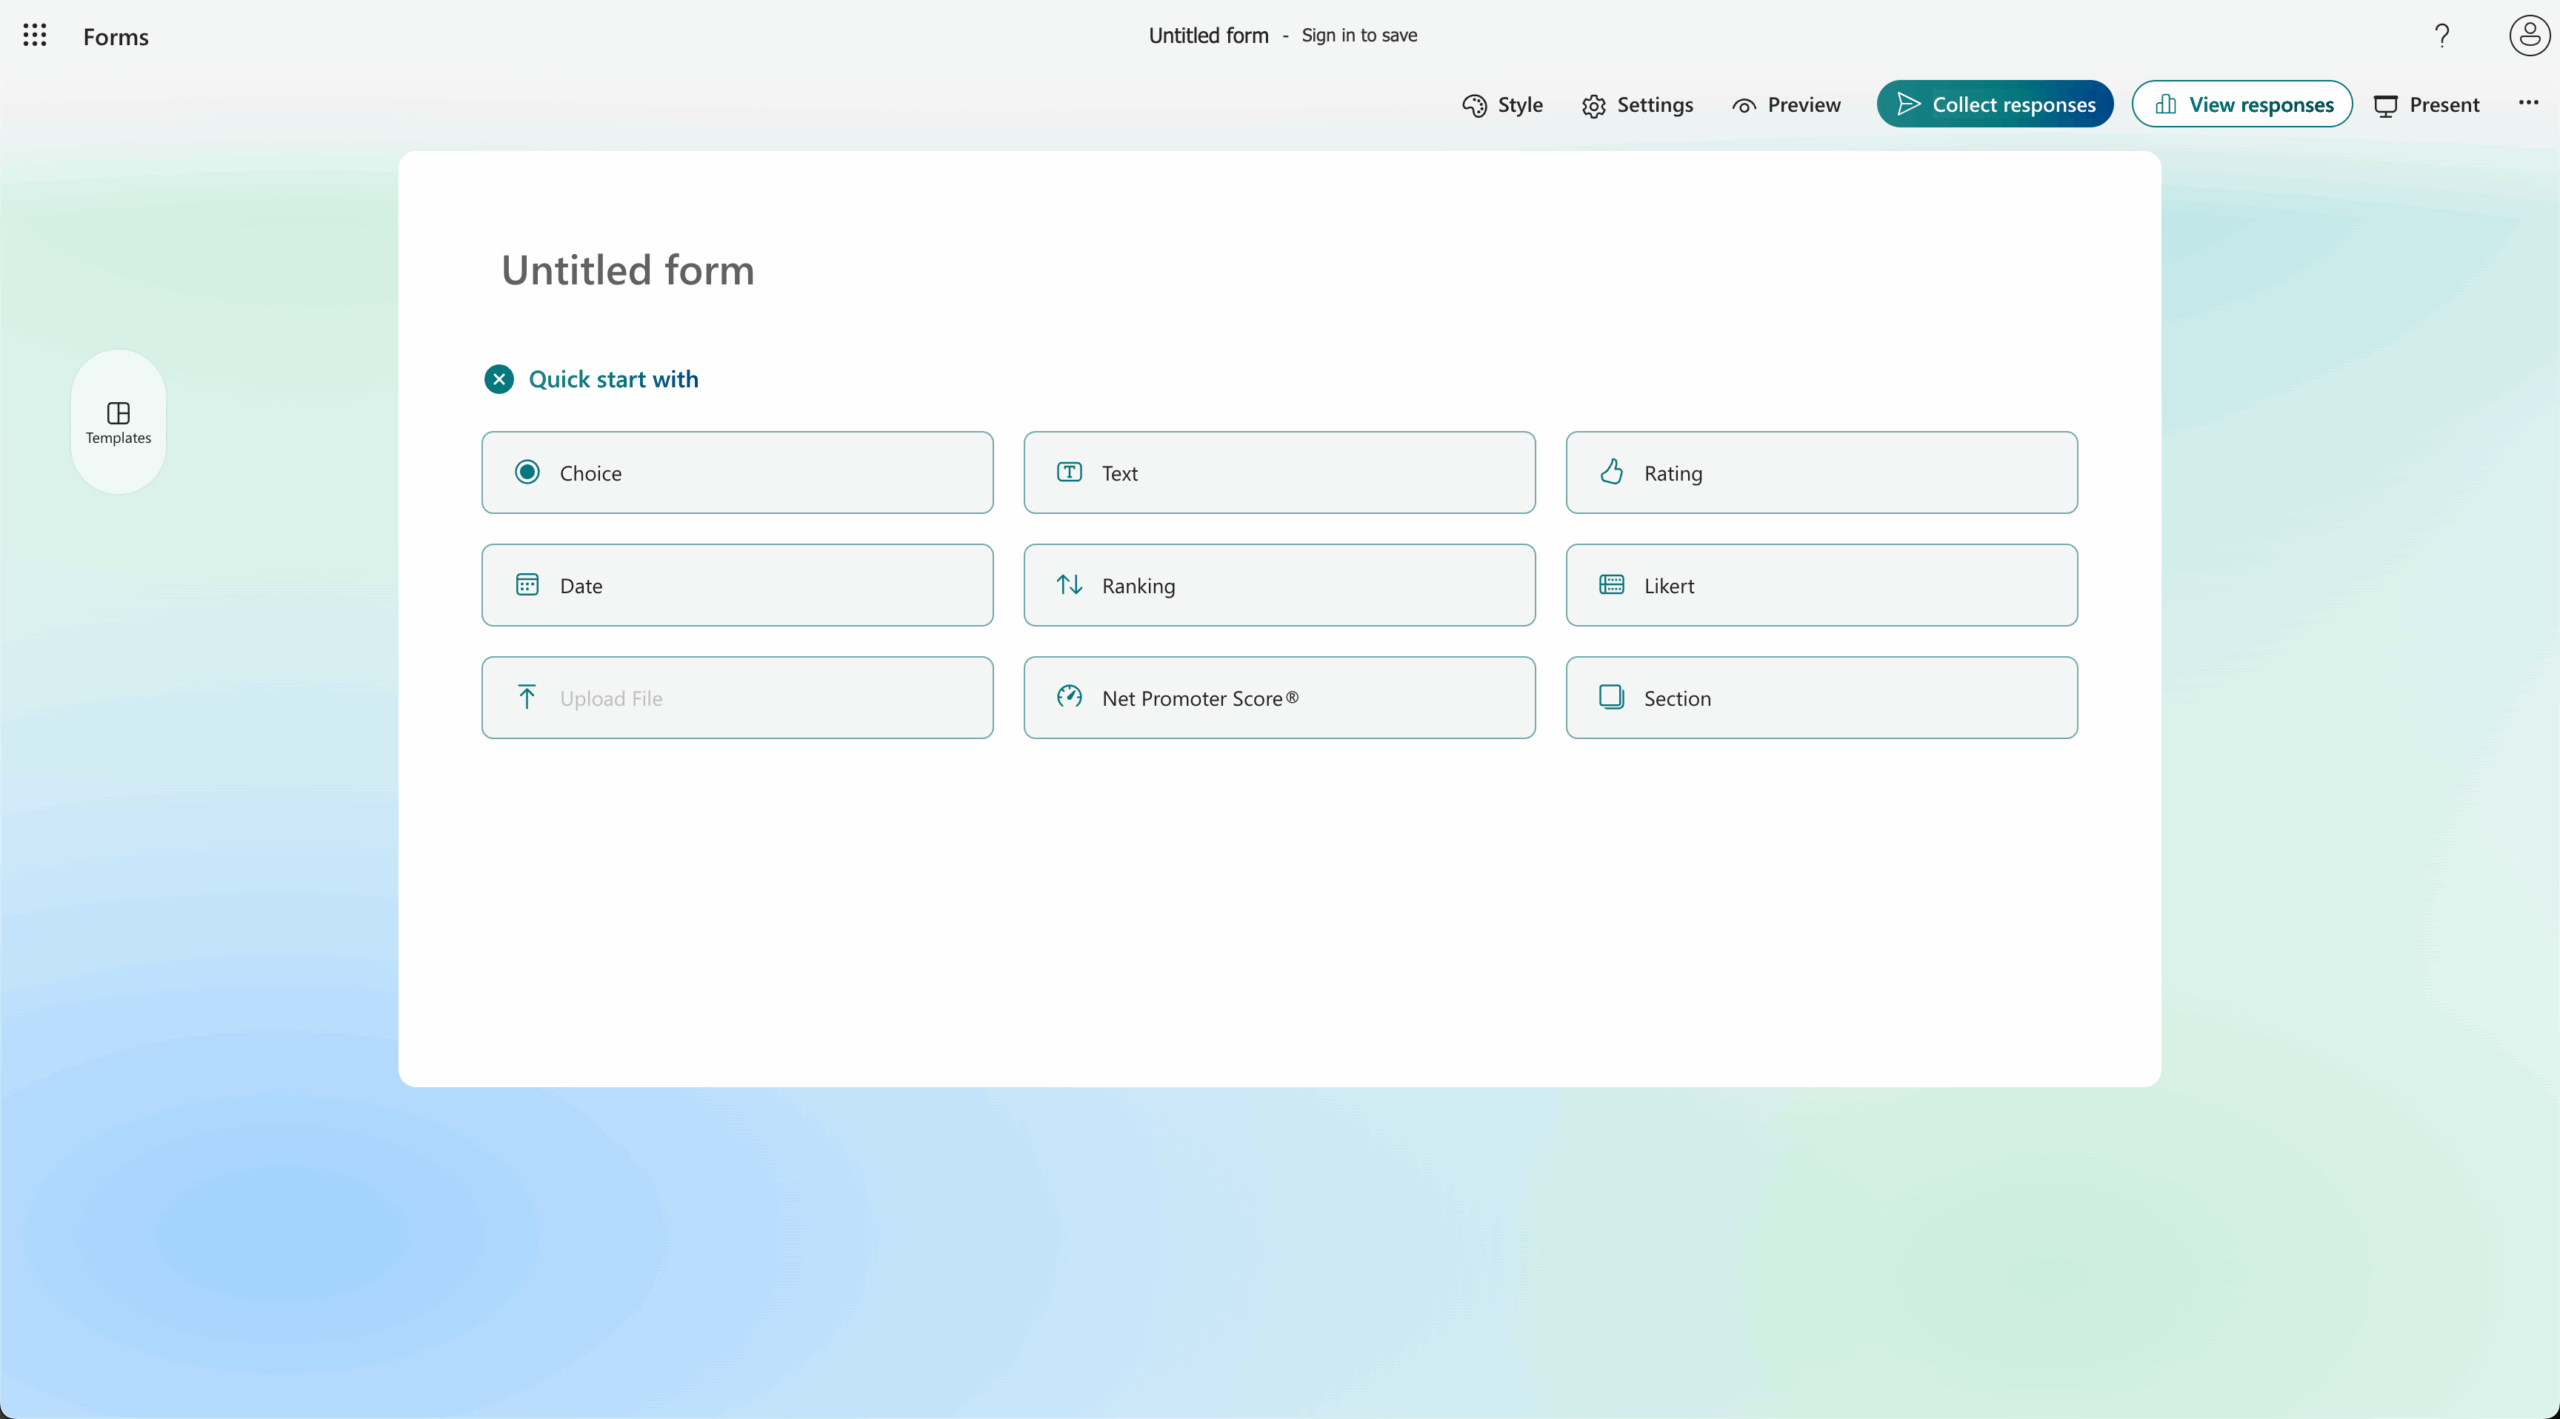Open the more options ellipsis menu
This screenshot has width=2560, height=1419.
point(2529,103)
